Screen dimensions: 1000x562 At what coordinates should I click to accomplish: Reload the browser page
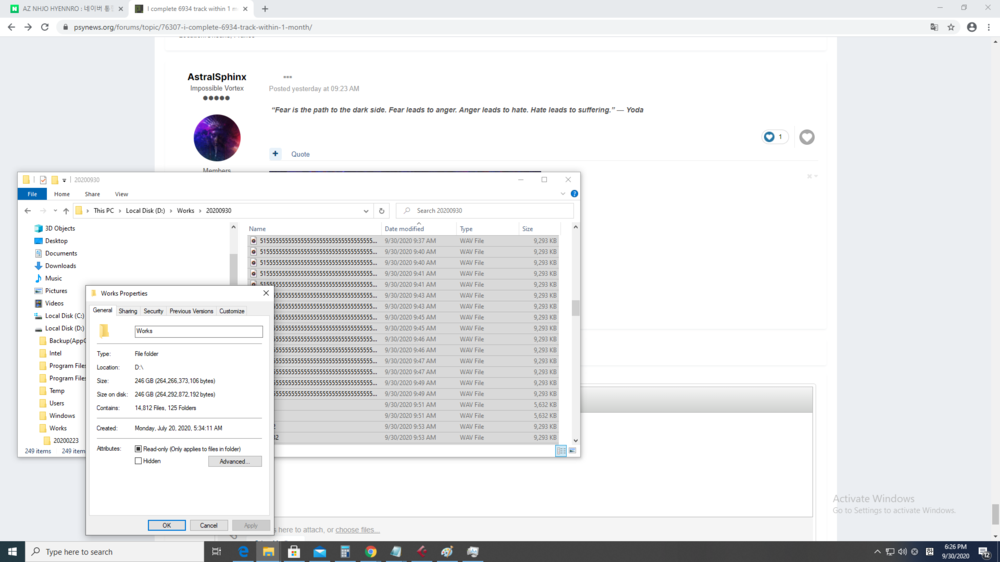click(x=45, y=27)
